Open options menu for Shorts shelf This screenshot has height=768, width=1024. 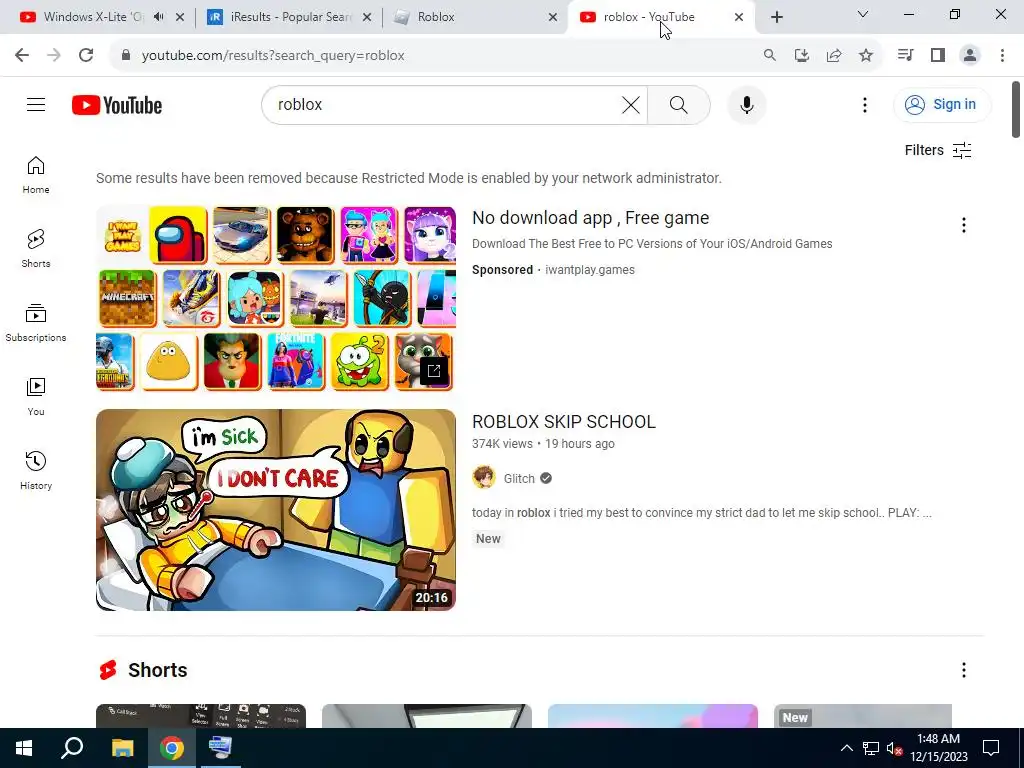963,670
